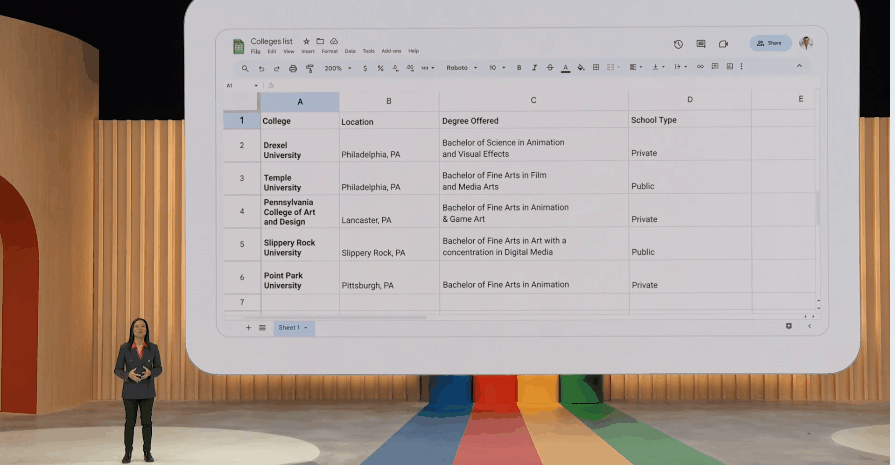
Task: Insert a comment from the toolbar
Action: (715, 67)
